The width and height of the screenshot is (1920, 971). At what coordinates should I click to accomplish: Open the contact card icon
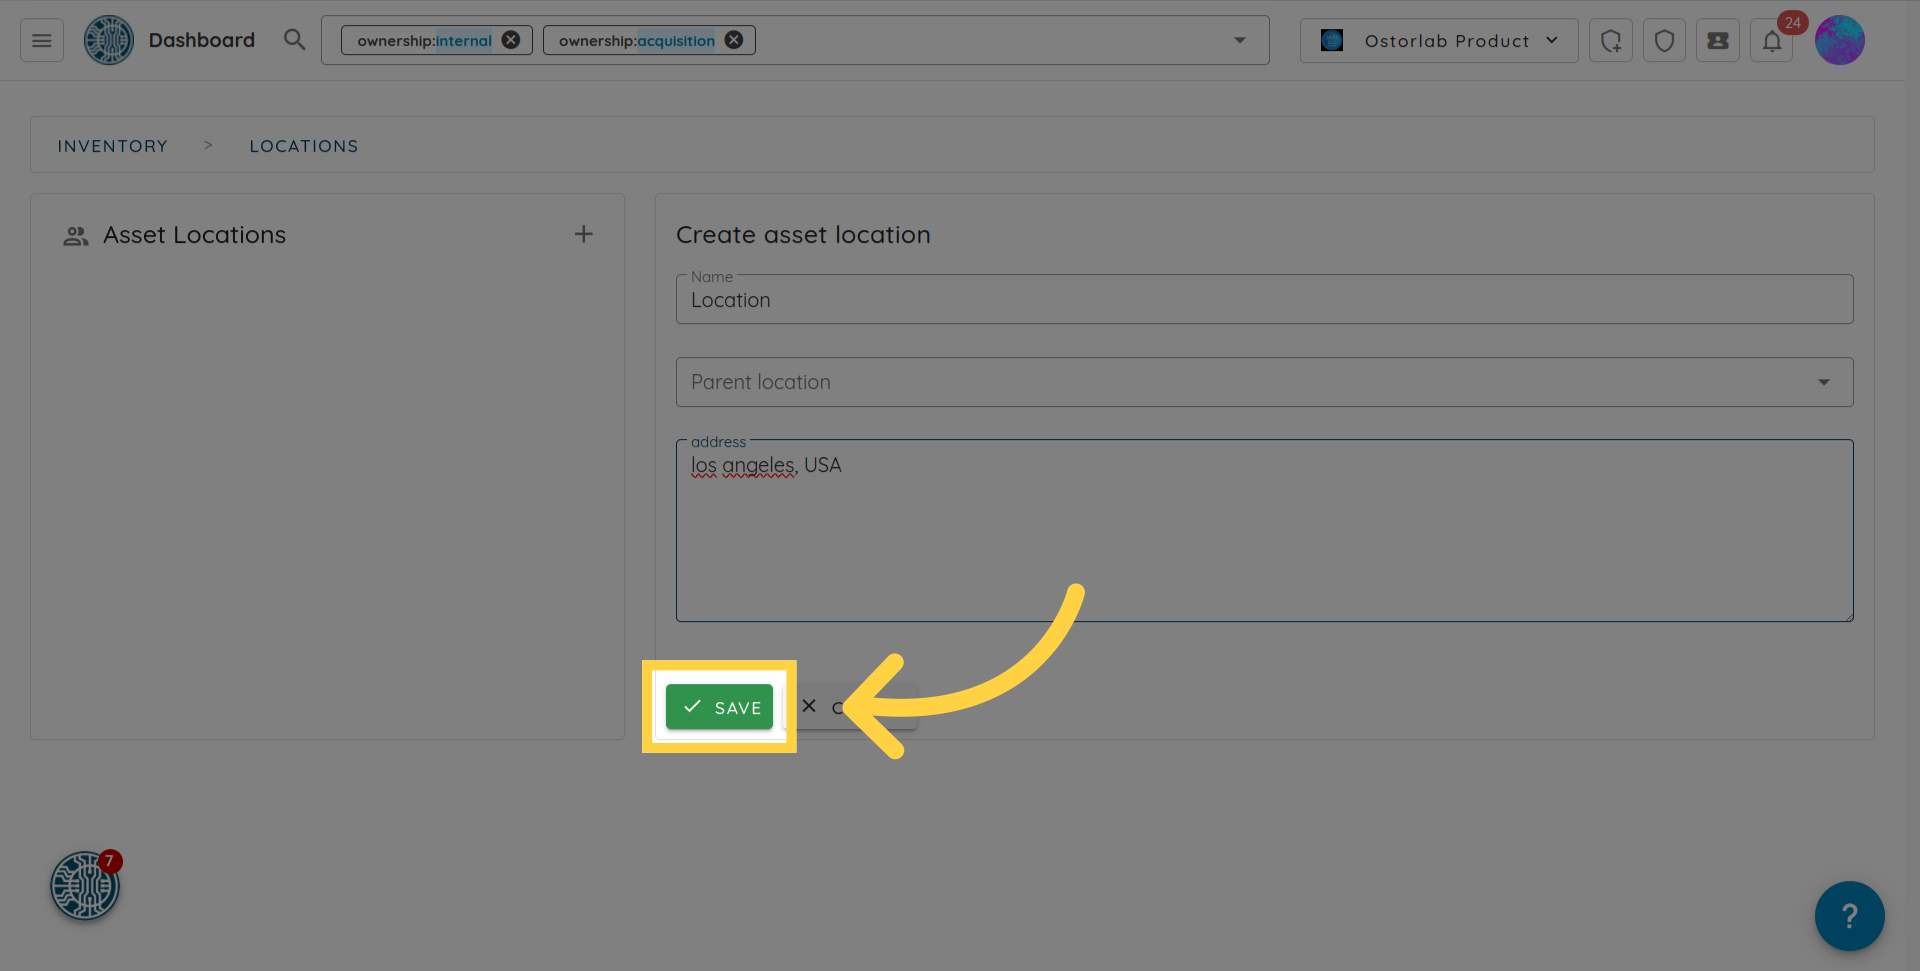coord(1718,41)
